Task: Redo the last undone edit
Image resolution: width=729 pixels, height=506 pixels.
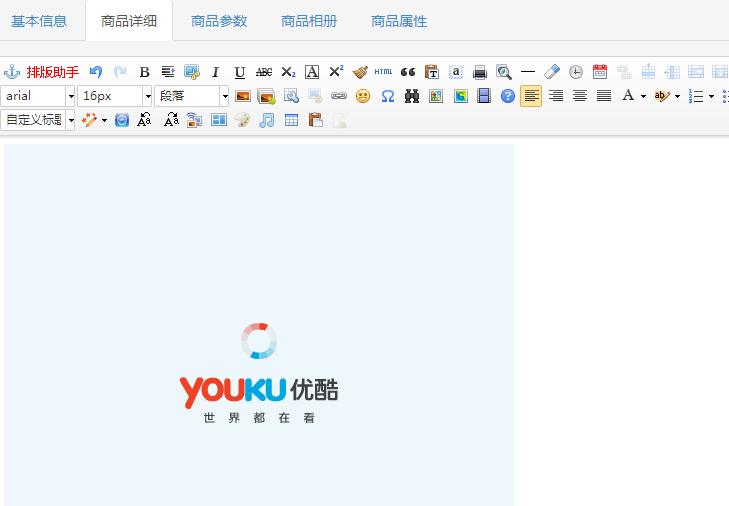Action: pyautogui.click(x=120, y=72)
